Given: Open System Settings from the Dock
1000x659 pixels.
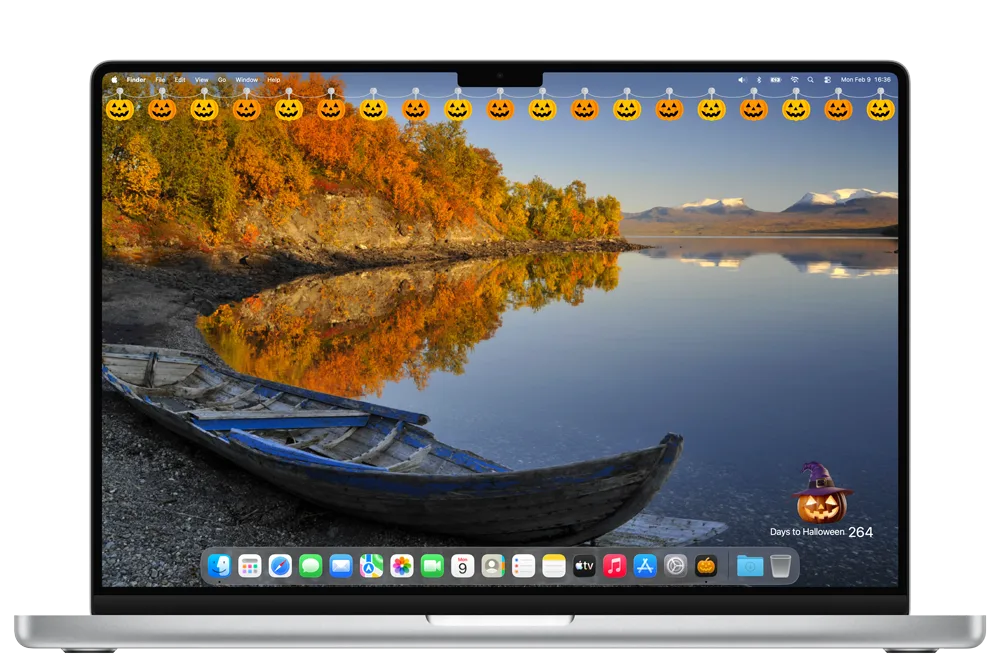Looking at the screenshot, I should click(x=675, y=566).
